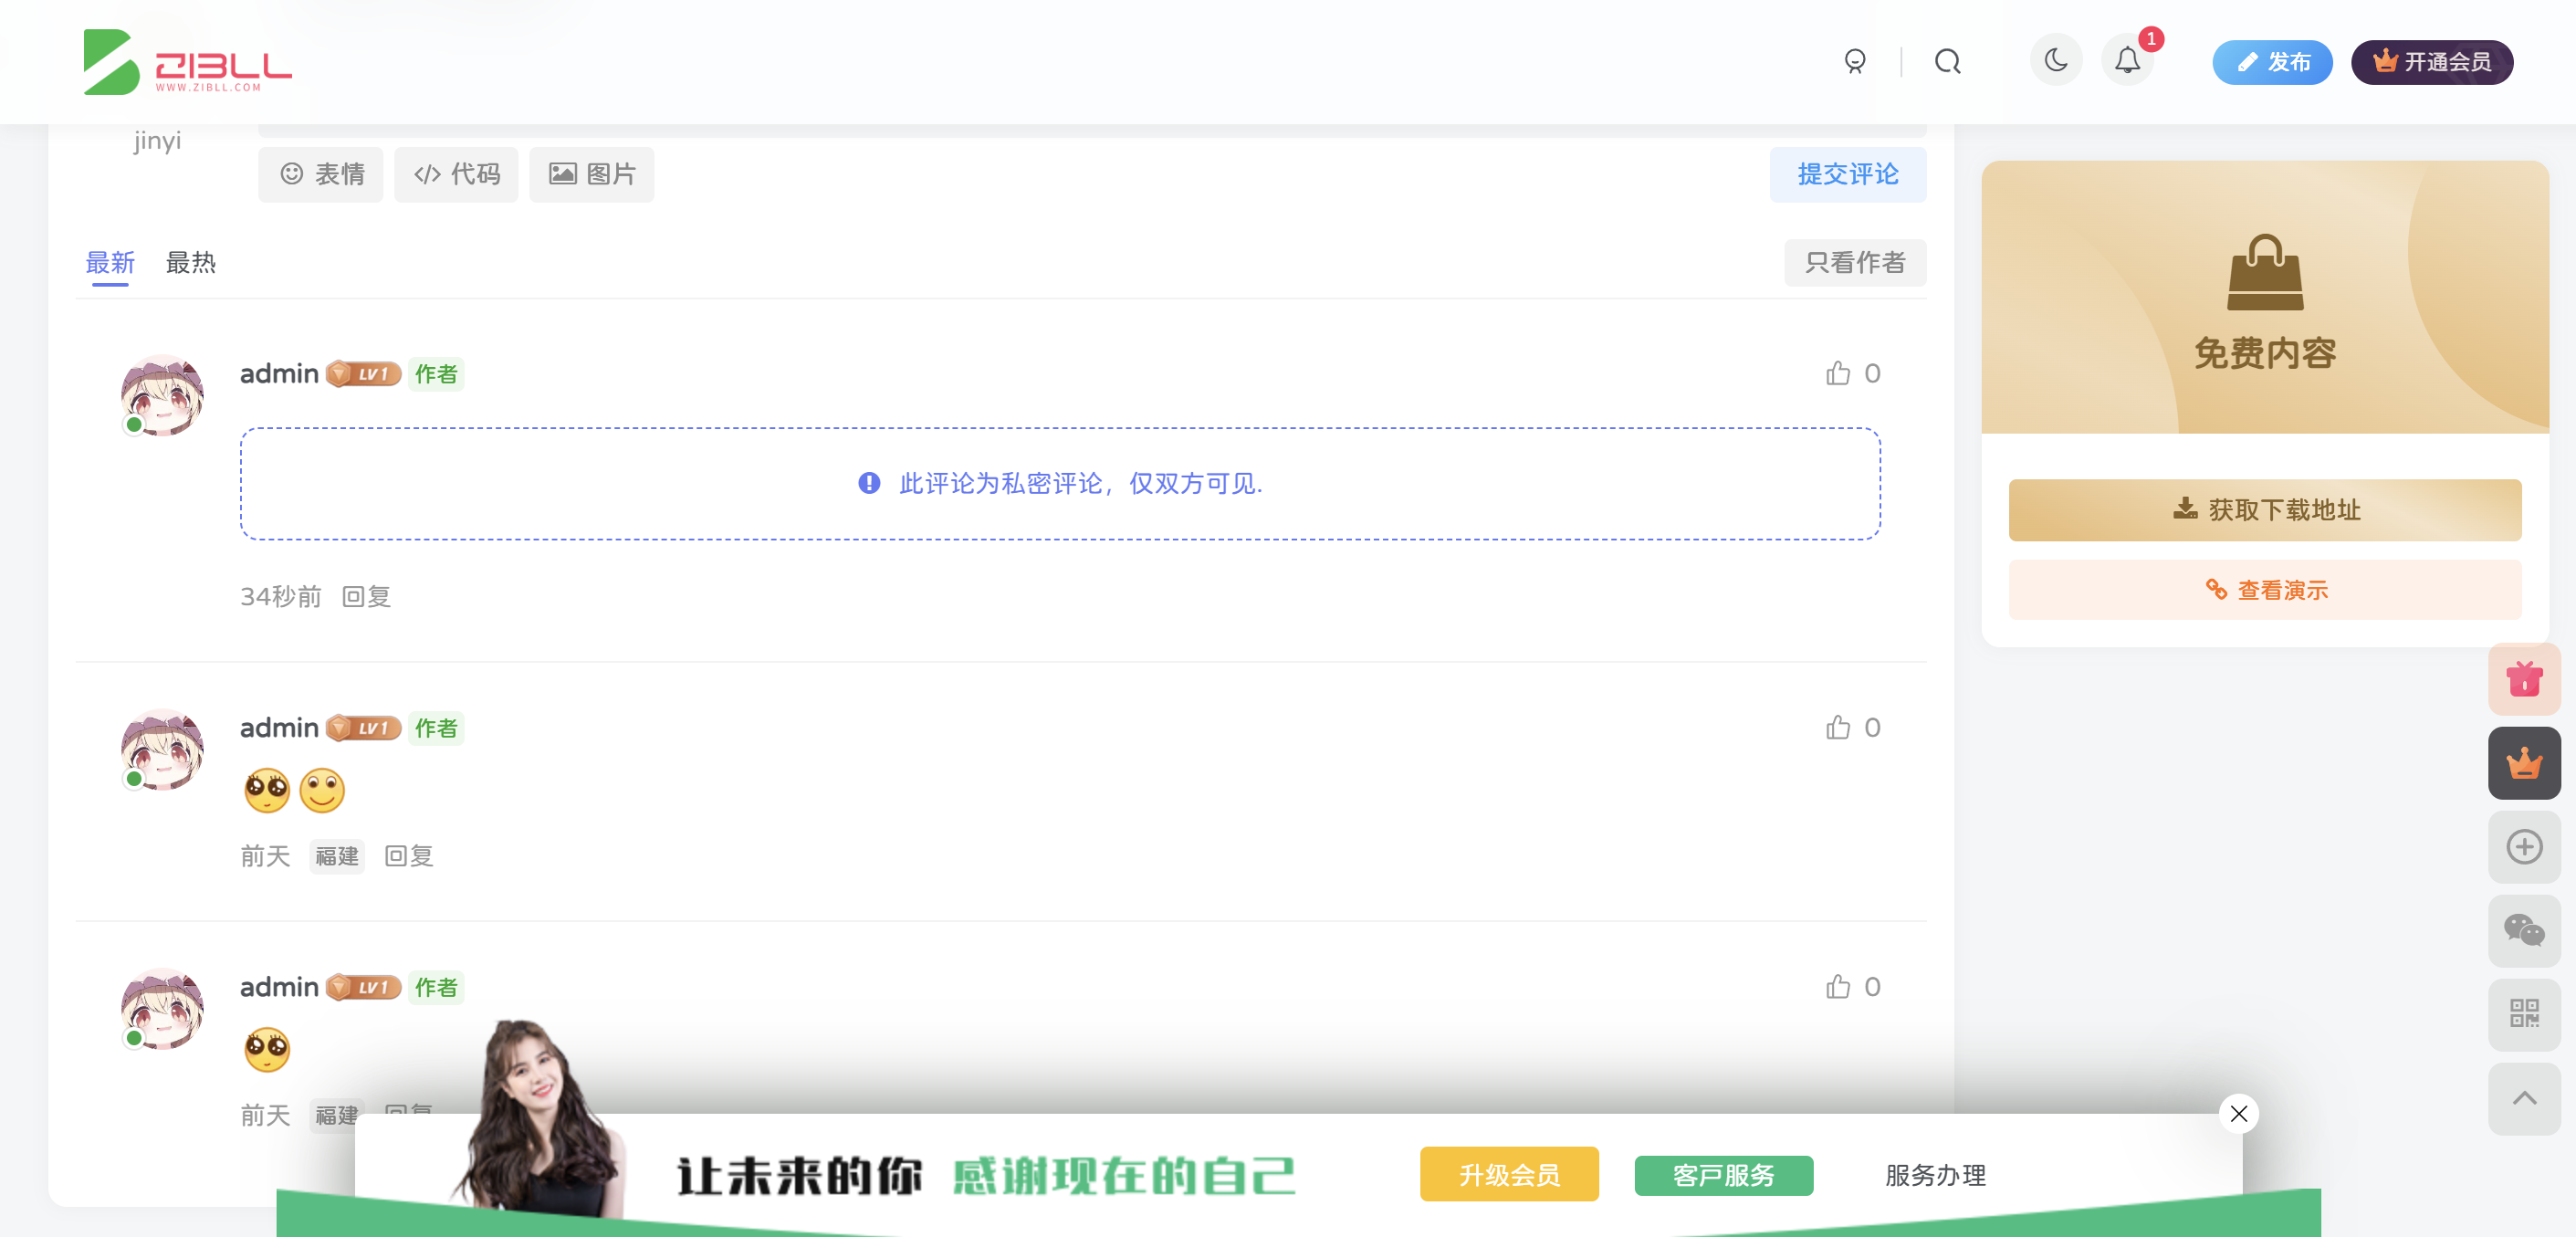Open site search with the magnifier icon
The image size is (2576, 1237).
point(1947,60)
